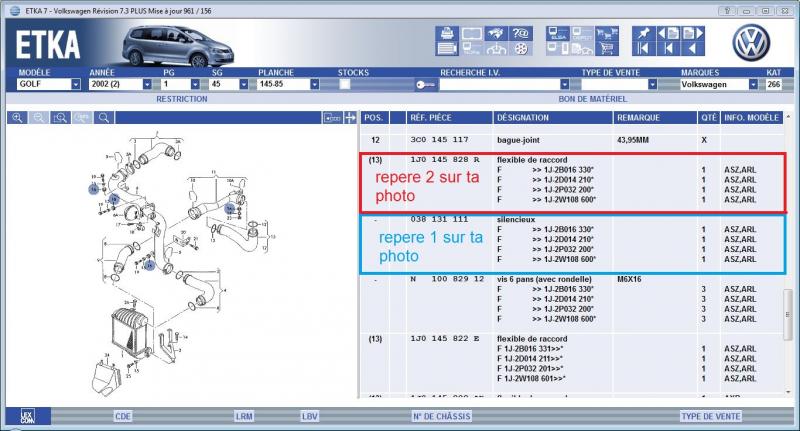Image resolution: width=800 pixels, height=431 pixels.
Task: Select the bague-joint designation
Action: 518,140
